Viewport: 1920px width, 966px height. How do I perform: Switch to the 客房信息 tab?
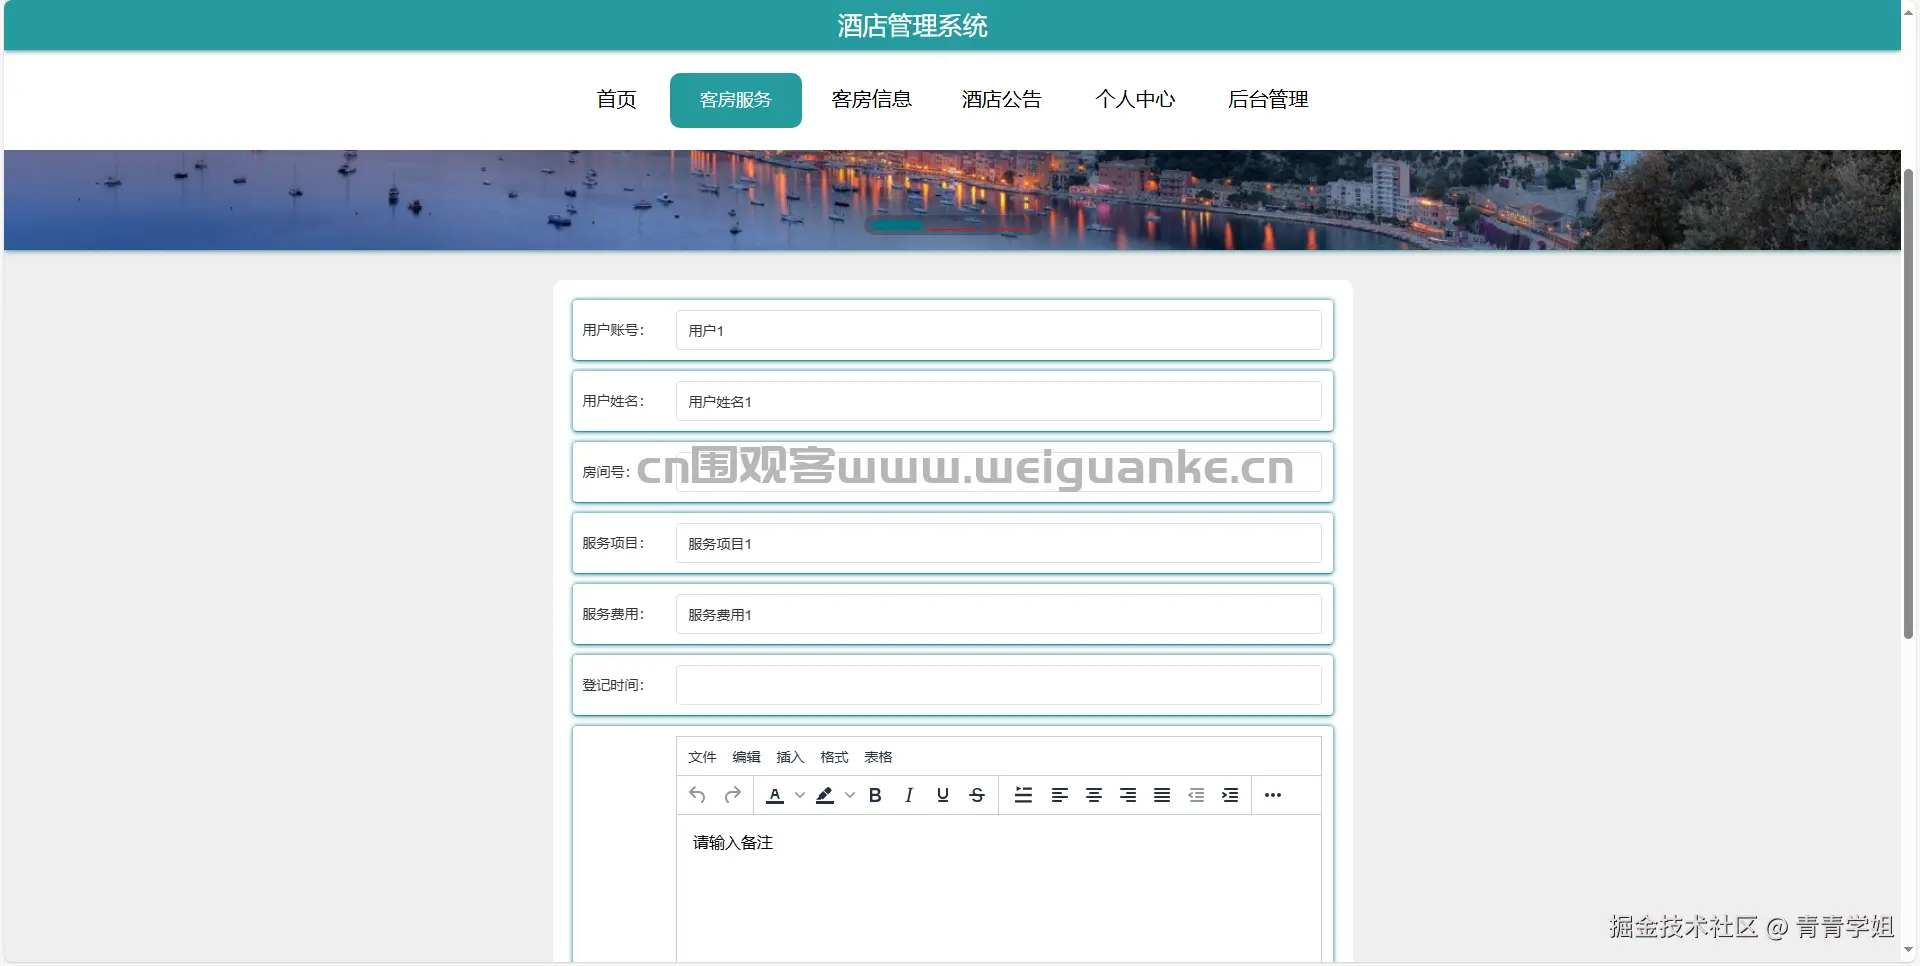[x=871, y=99]
